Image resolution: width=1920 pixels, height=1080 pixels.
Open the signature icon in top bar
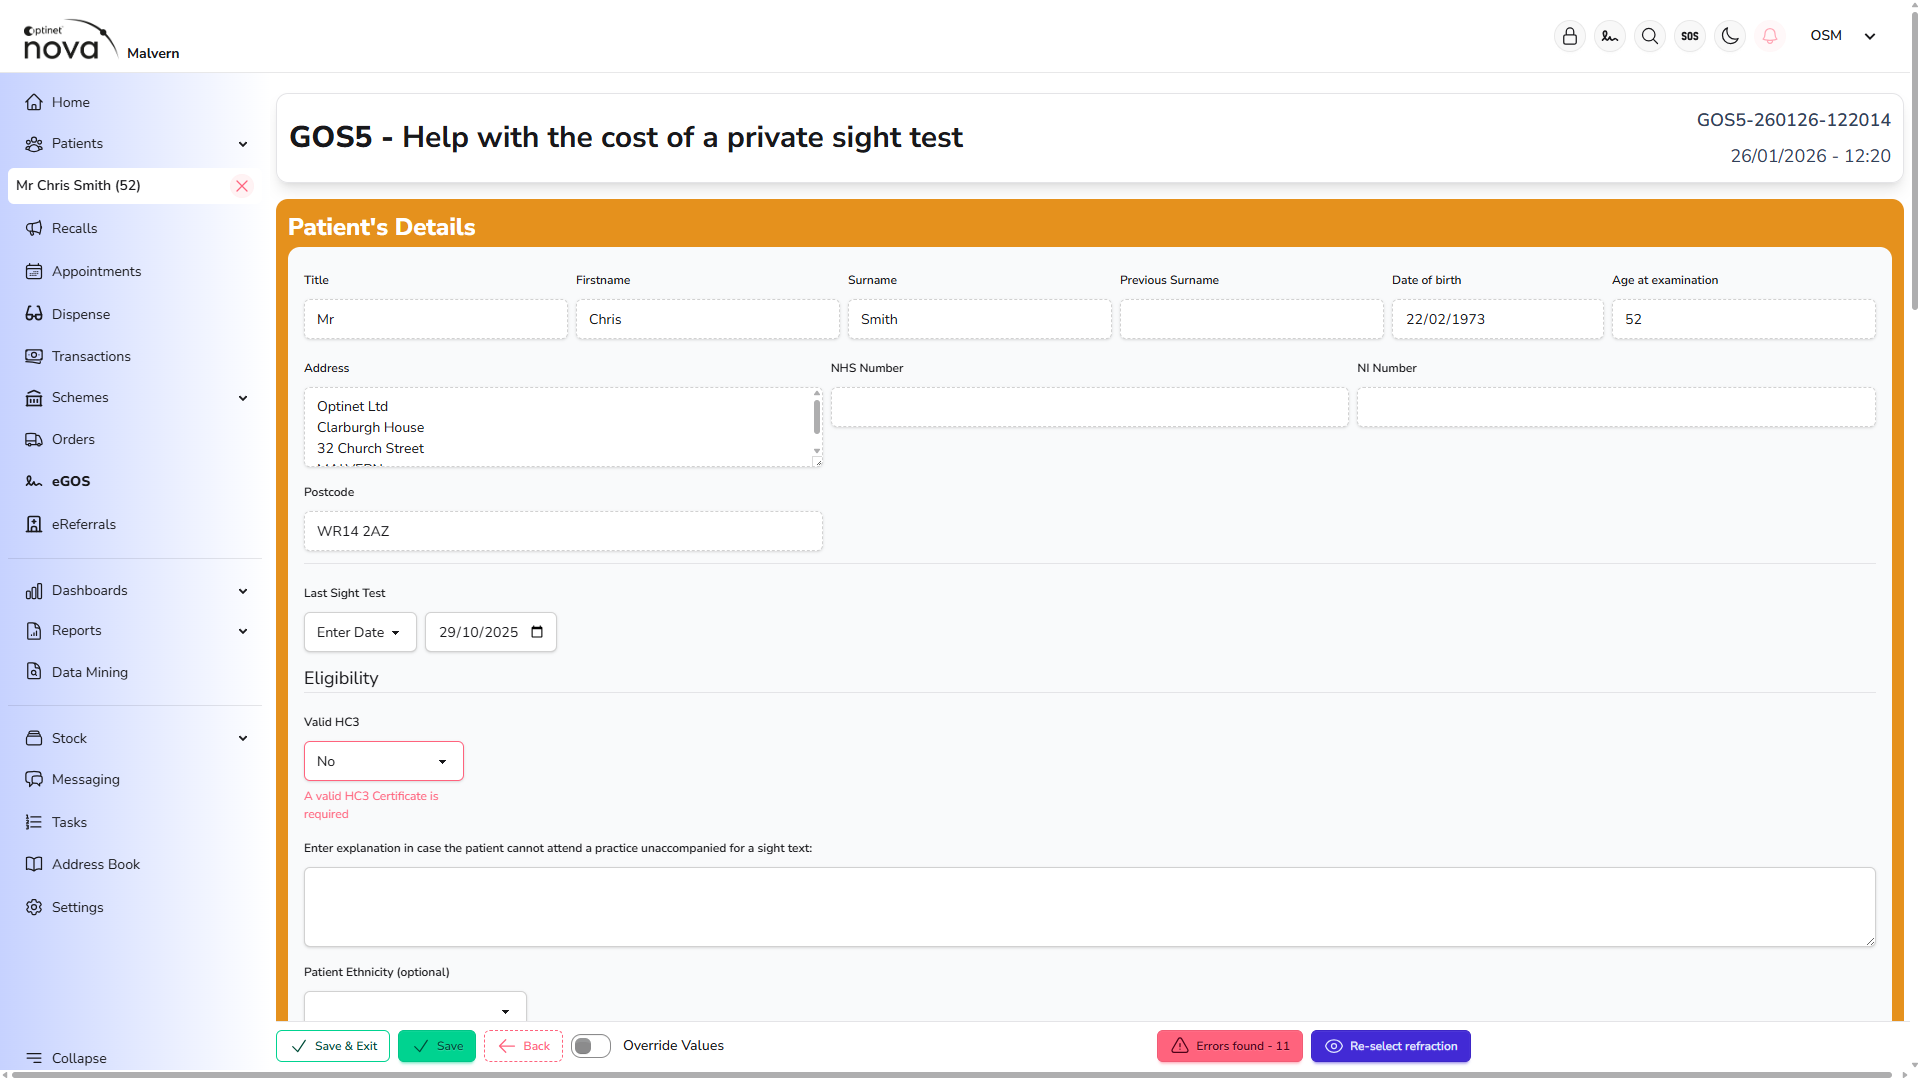point(1610,36)
